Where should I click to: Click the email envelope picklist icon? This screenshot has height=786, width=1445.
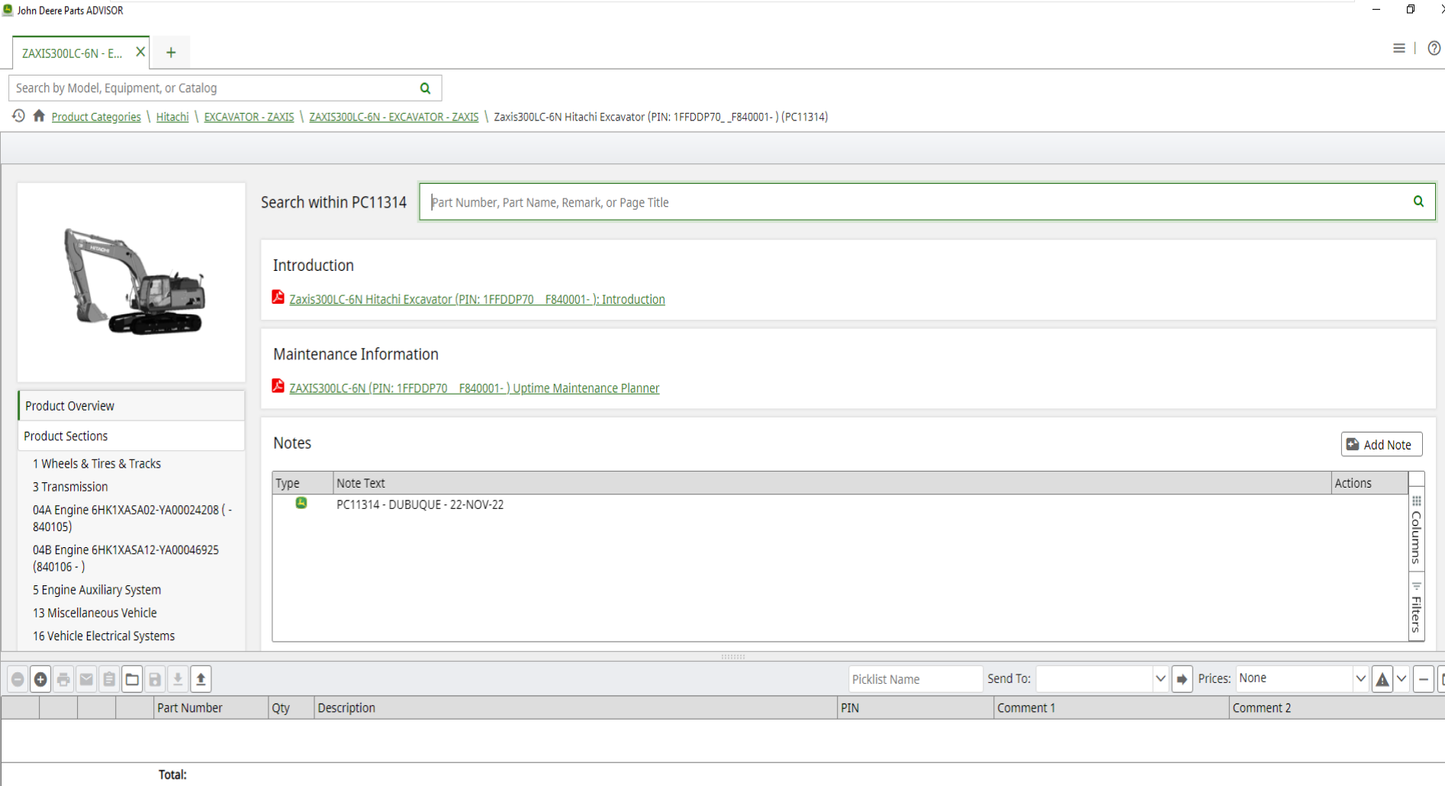pos(86,679)
